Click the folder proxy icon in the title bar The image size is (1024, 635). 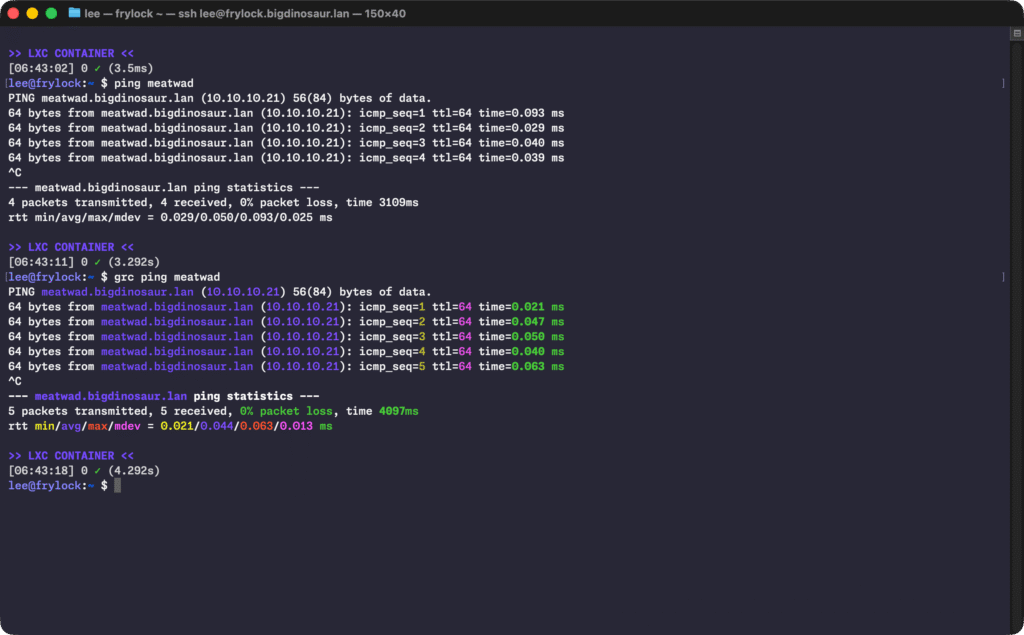74,13
